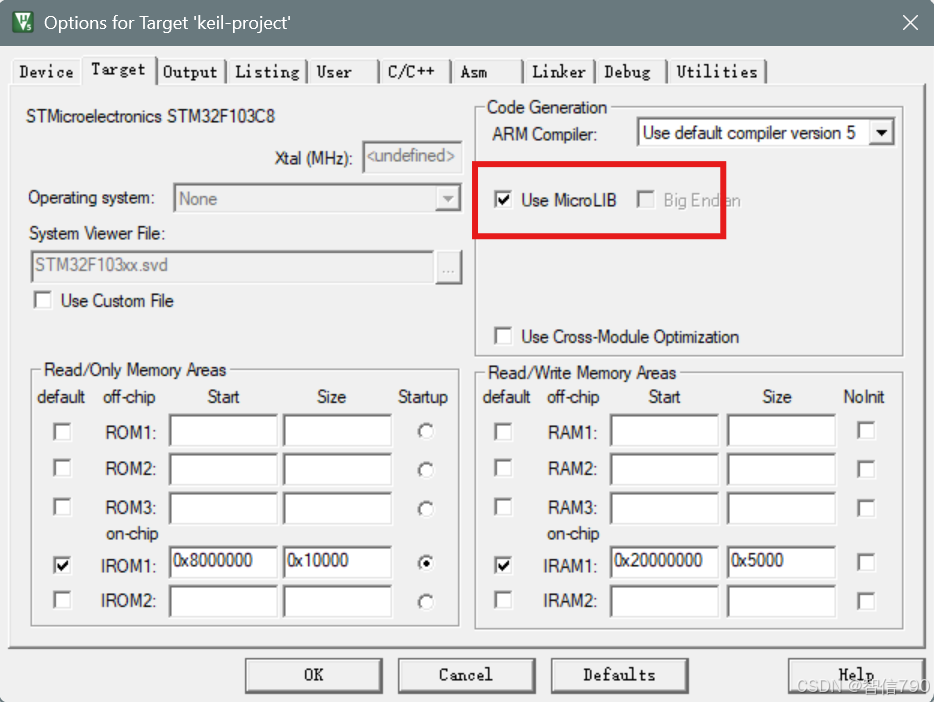Click the IROM2 Start field

[x=223, y=601]
